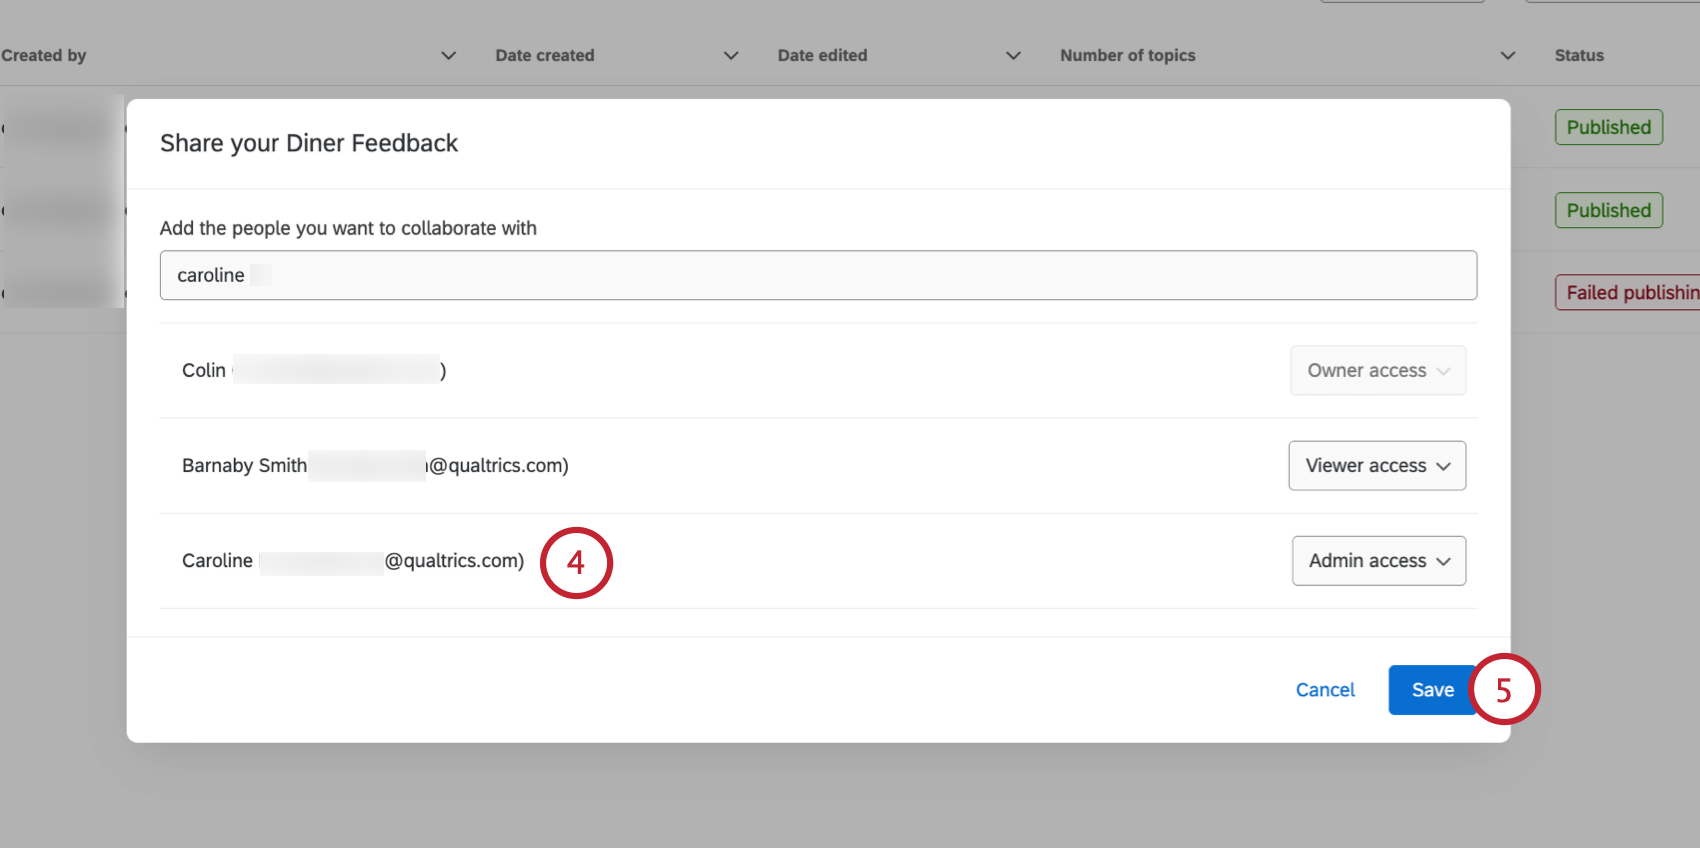Click the Date edited column header
This screenshot has height=848, width=1700.
click(822, 56)
